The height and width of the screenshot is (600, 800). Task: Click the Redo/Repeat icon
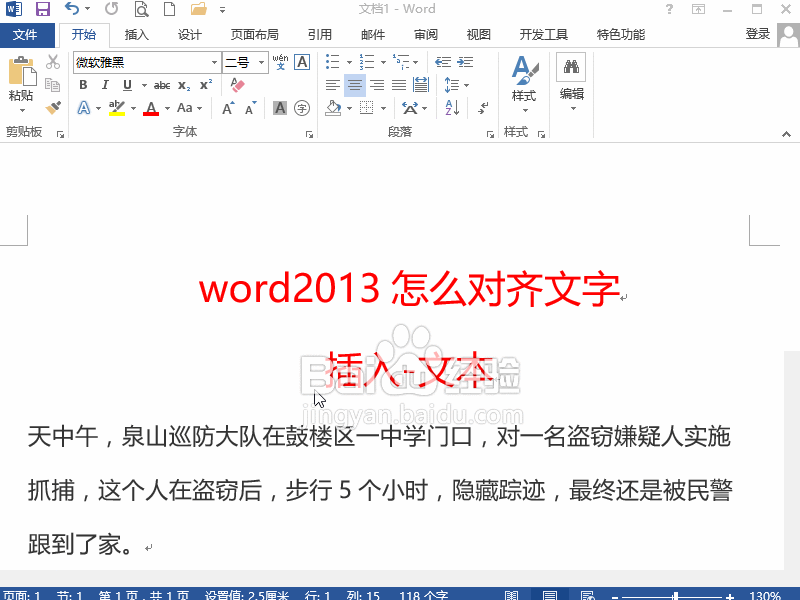[111, 9]
